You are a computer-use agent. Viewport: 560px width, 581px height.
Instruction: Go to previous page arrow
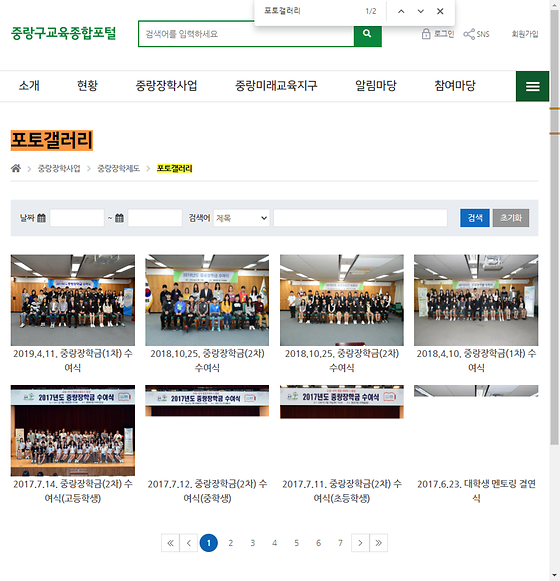tap(189, 543)
